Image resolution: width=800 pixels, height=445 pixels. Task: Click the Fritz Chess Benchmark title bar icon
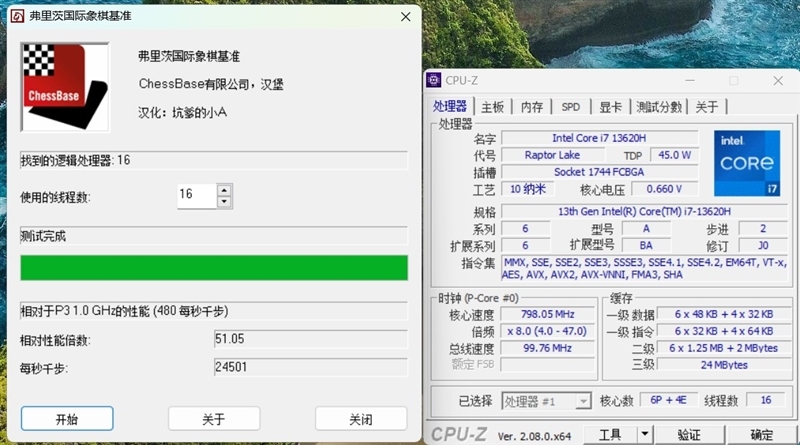(x=17, y=16)
